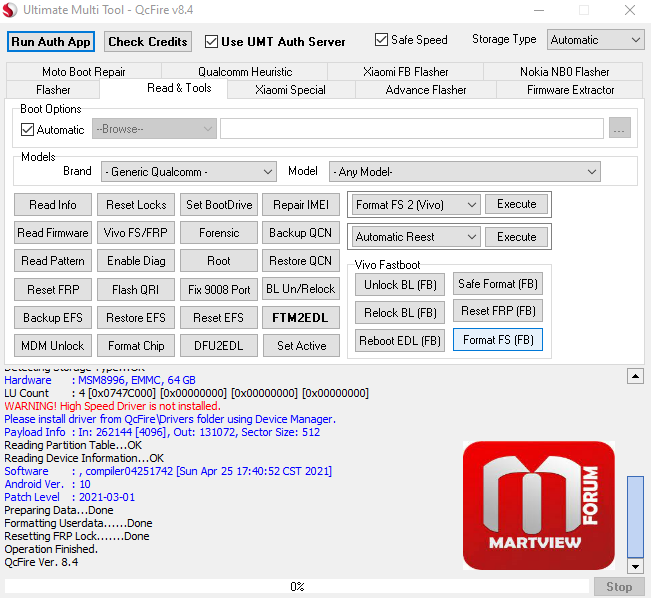Click Set Active button
This screenshot has width=651, height=598.
click(301, 346)
